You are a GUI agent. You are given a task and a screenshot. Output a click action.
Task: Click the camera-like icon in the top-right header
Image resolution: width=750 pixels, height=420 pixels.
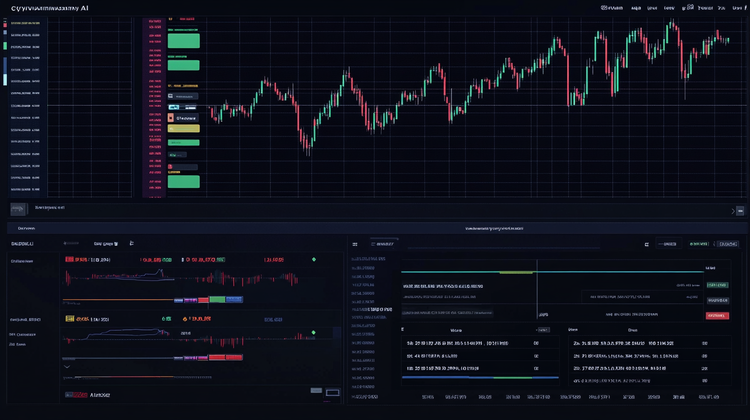690,7
